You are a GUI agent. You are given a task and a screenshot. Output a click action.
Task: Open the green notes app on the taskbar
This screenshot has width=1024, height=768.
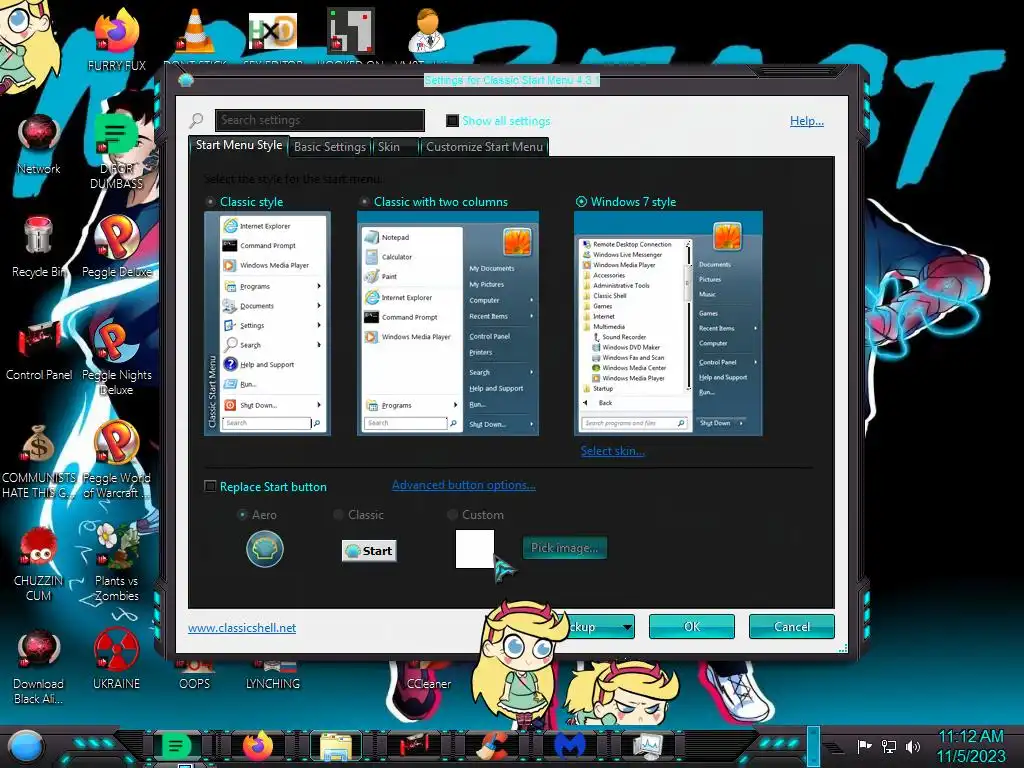176,746
